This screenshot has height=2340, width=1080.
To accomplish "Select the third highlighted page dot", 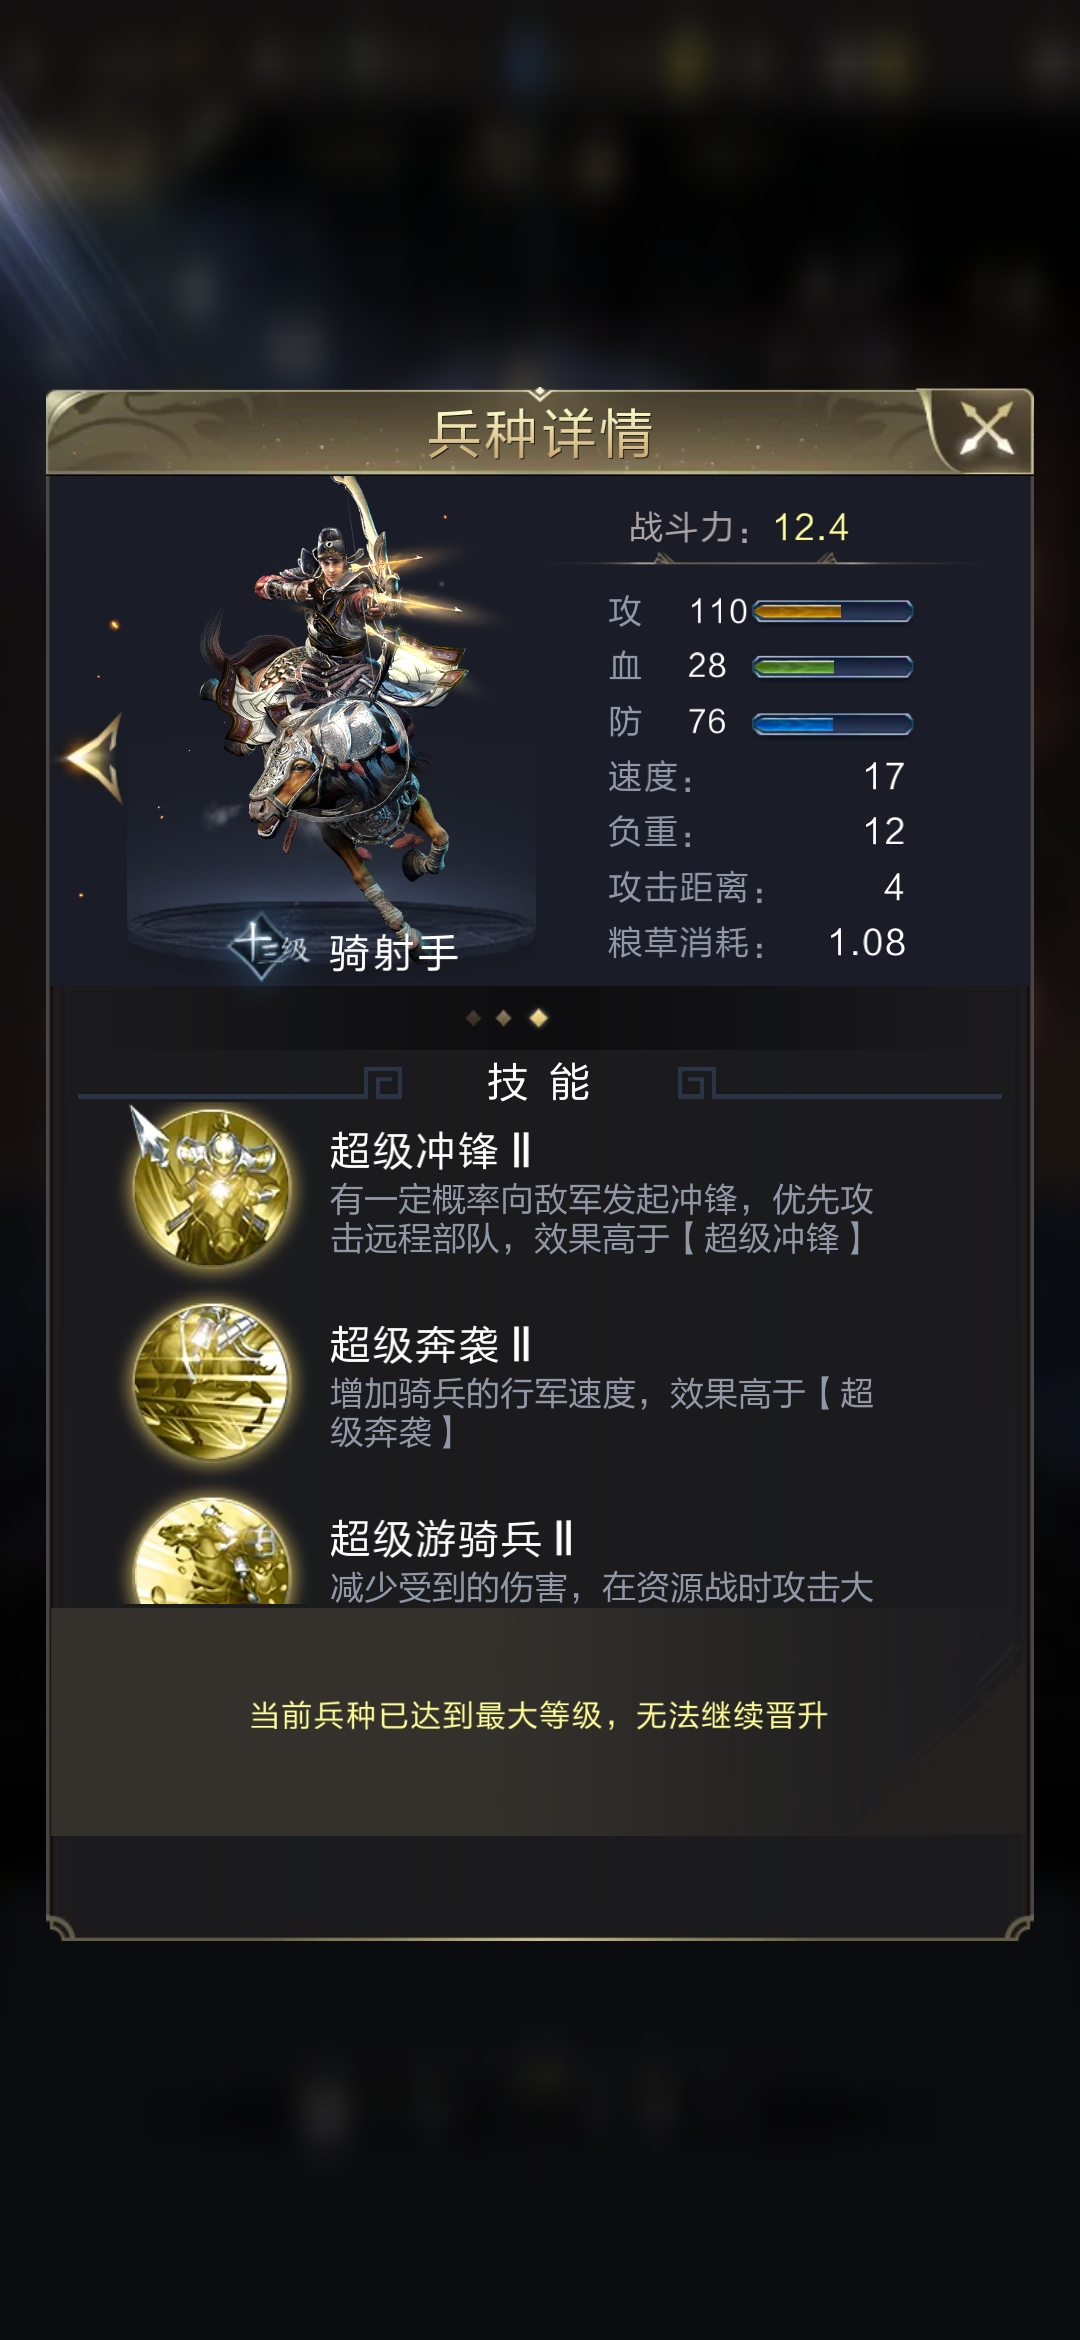I will 538,1018.
